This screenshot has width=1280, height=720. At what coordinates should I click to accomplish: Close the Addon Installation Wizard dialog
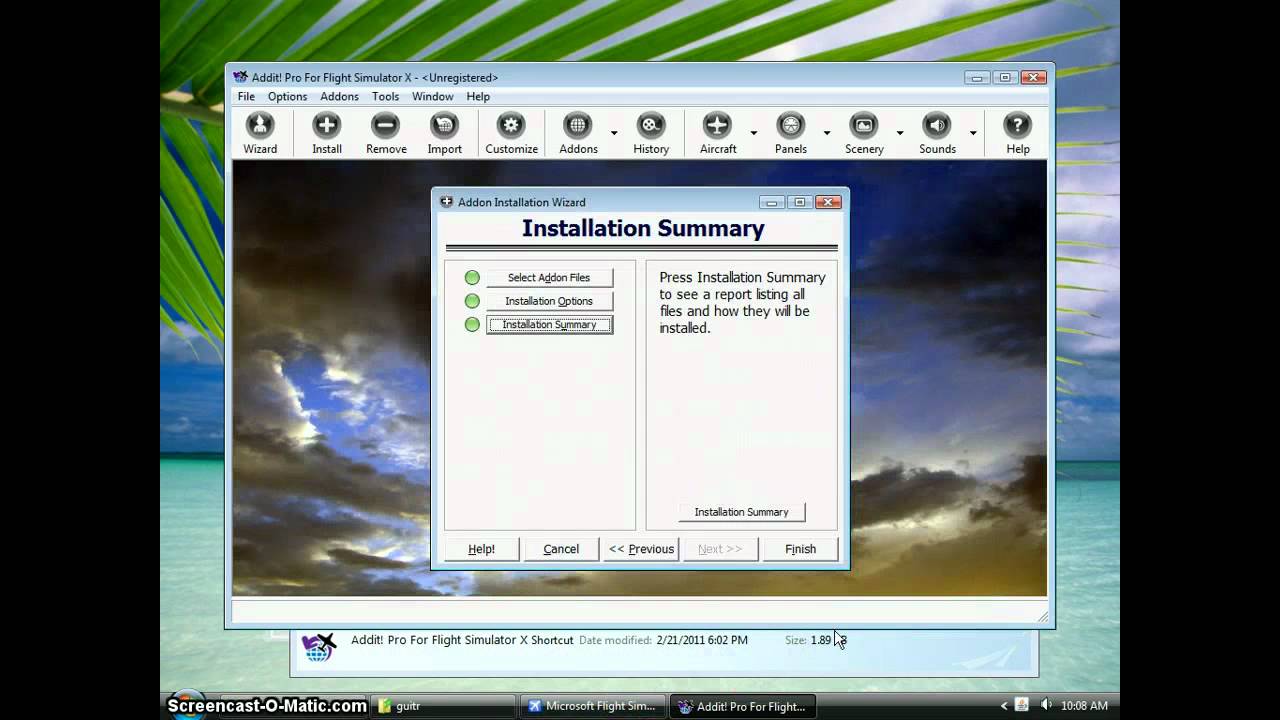click(x=828, y=202)
